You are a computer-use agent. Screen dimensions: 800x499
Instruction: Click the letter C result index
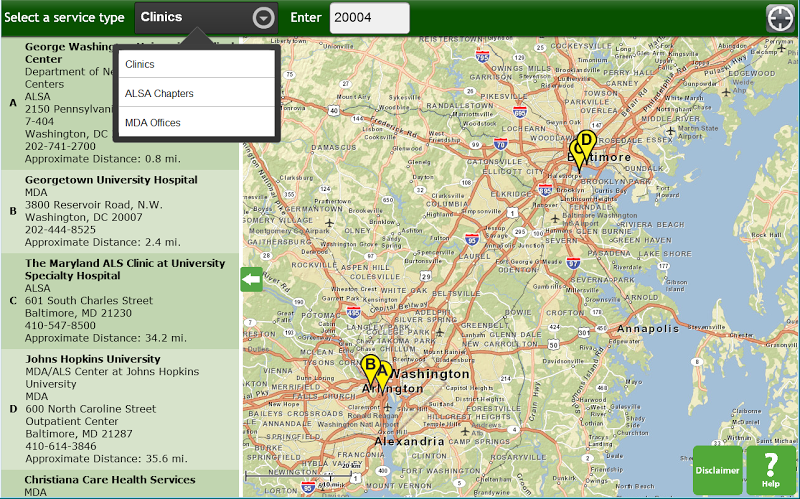click(x=13, y=301)
